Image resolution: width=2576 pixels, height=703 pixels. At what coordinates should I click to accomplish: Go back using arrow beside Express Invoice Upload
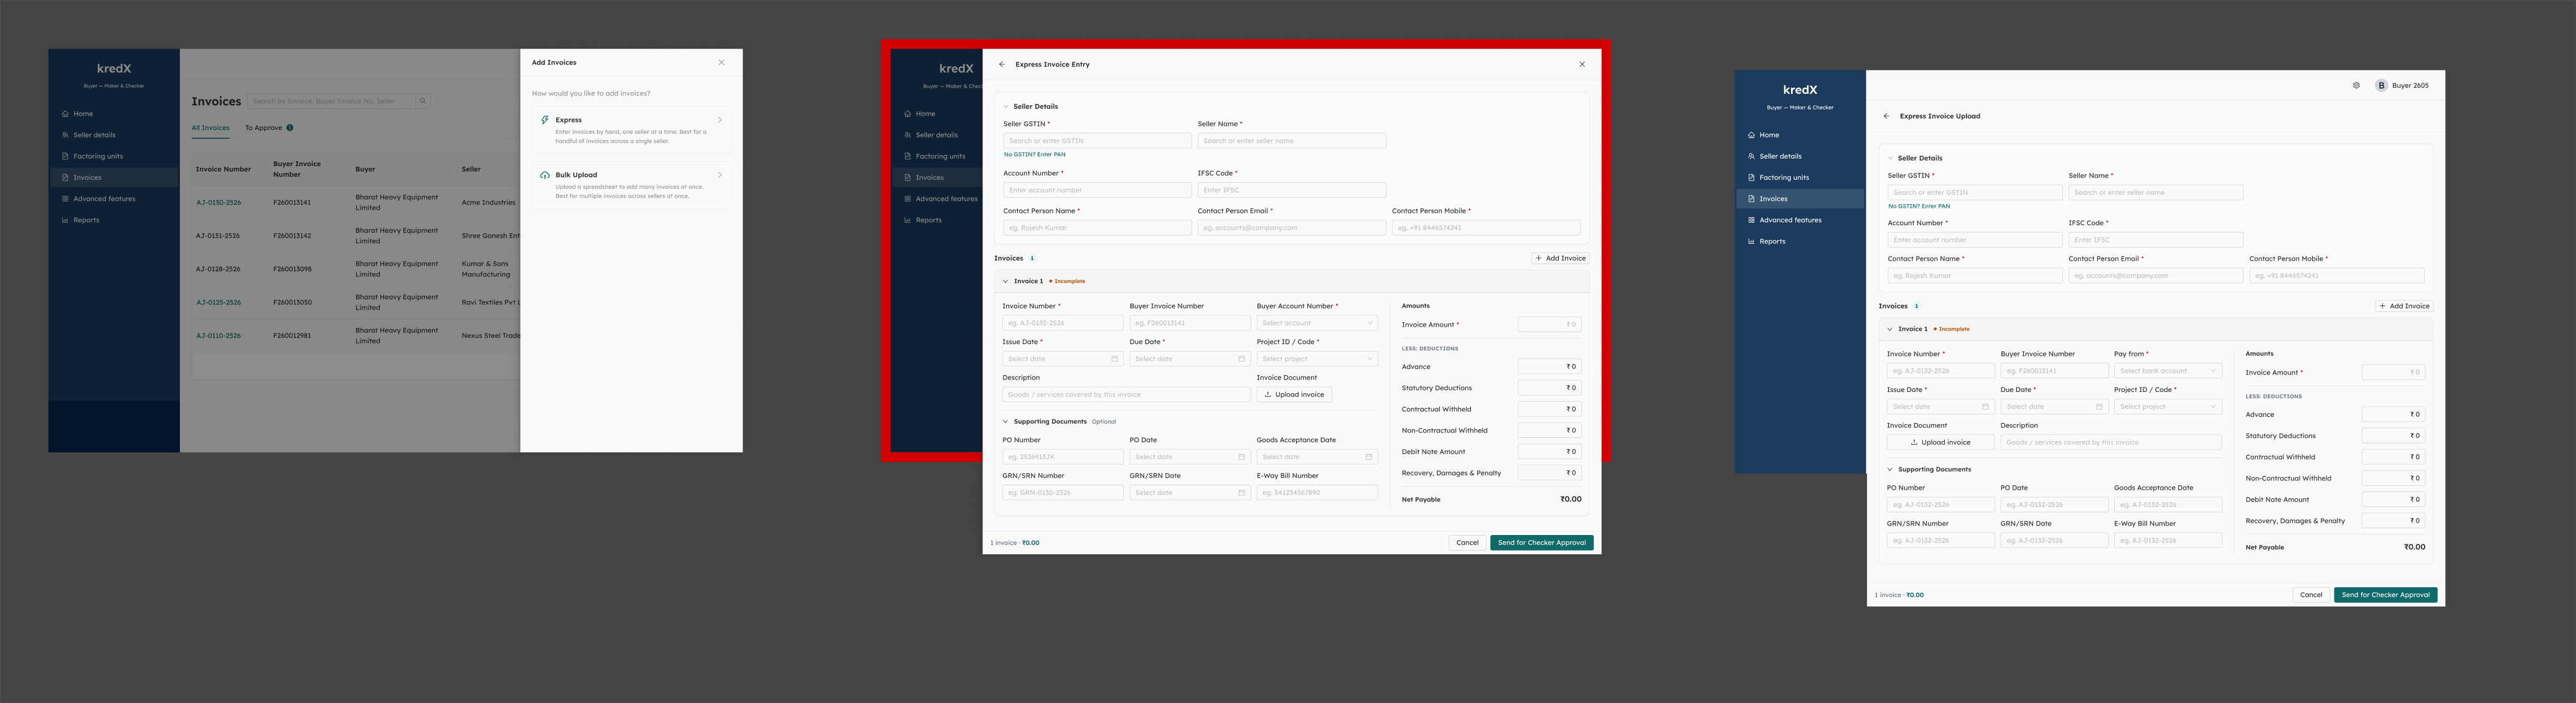pyautogui.click(x=1886, y=116)
